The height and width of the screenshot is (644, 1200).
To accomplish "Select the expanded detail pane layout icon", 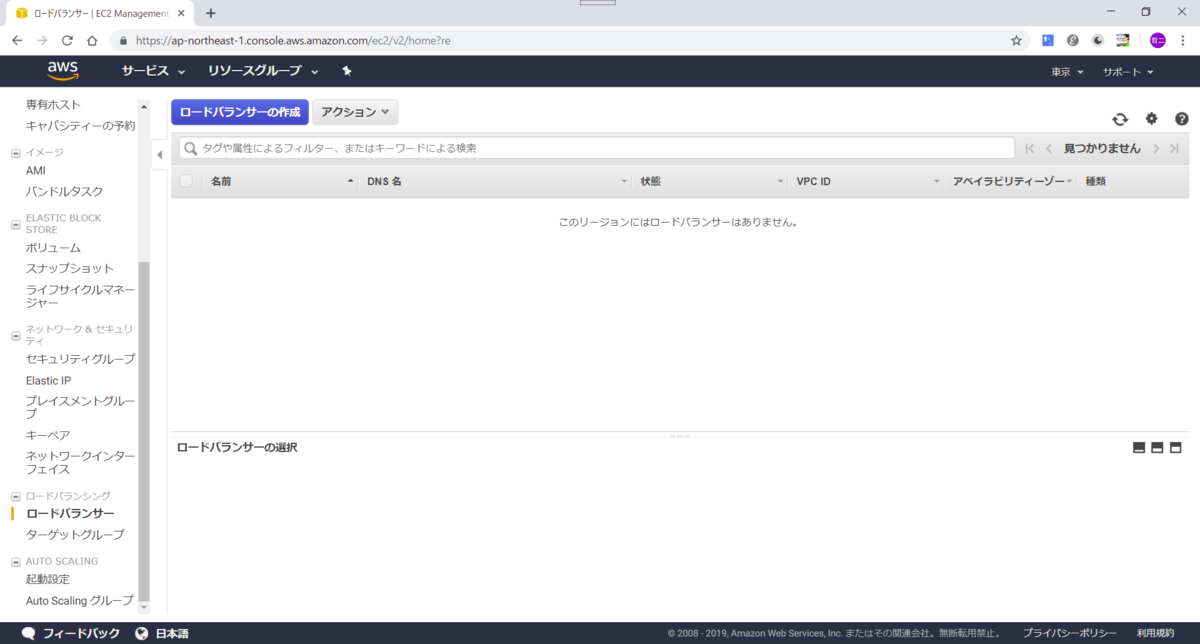I will pos(1157,447).
